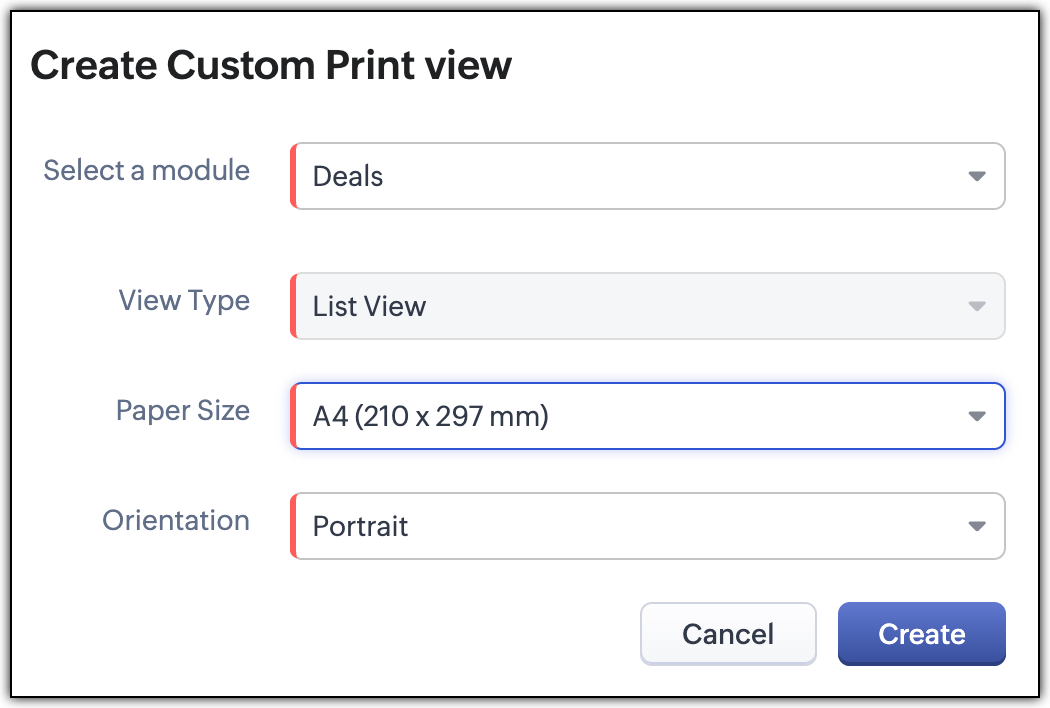Click the 'Paper Size' label
Screen dimensions: 1050x708
click(183, 410)
